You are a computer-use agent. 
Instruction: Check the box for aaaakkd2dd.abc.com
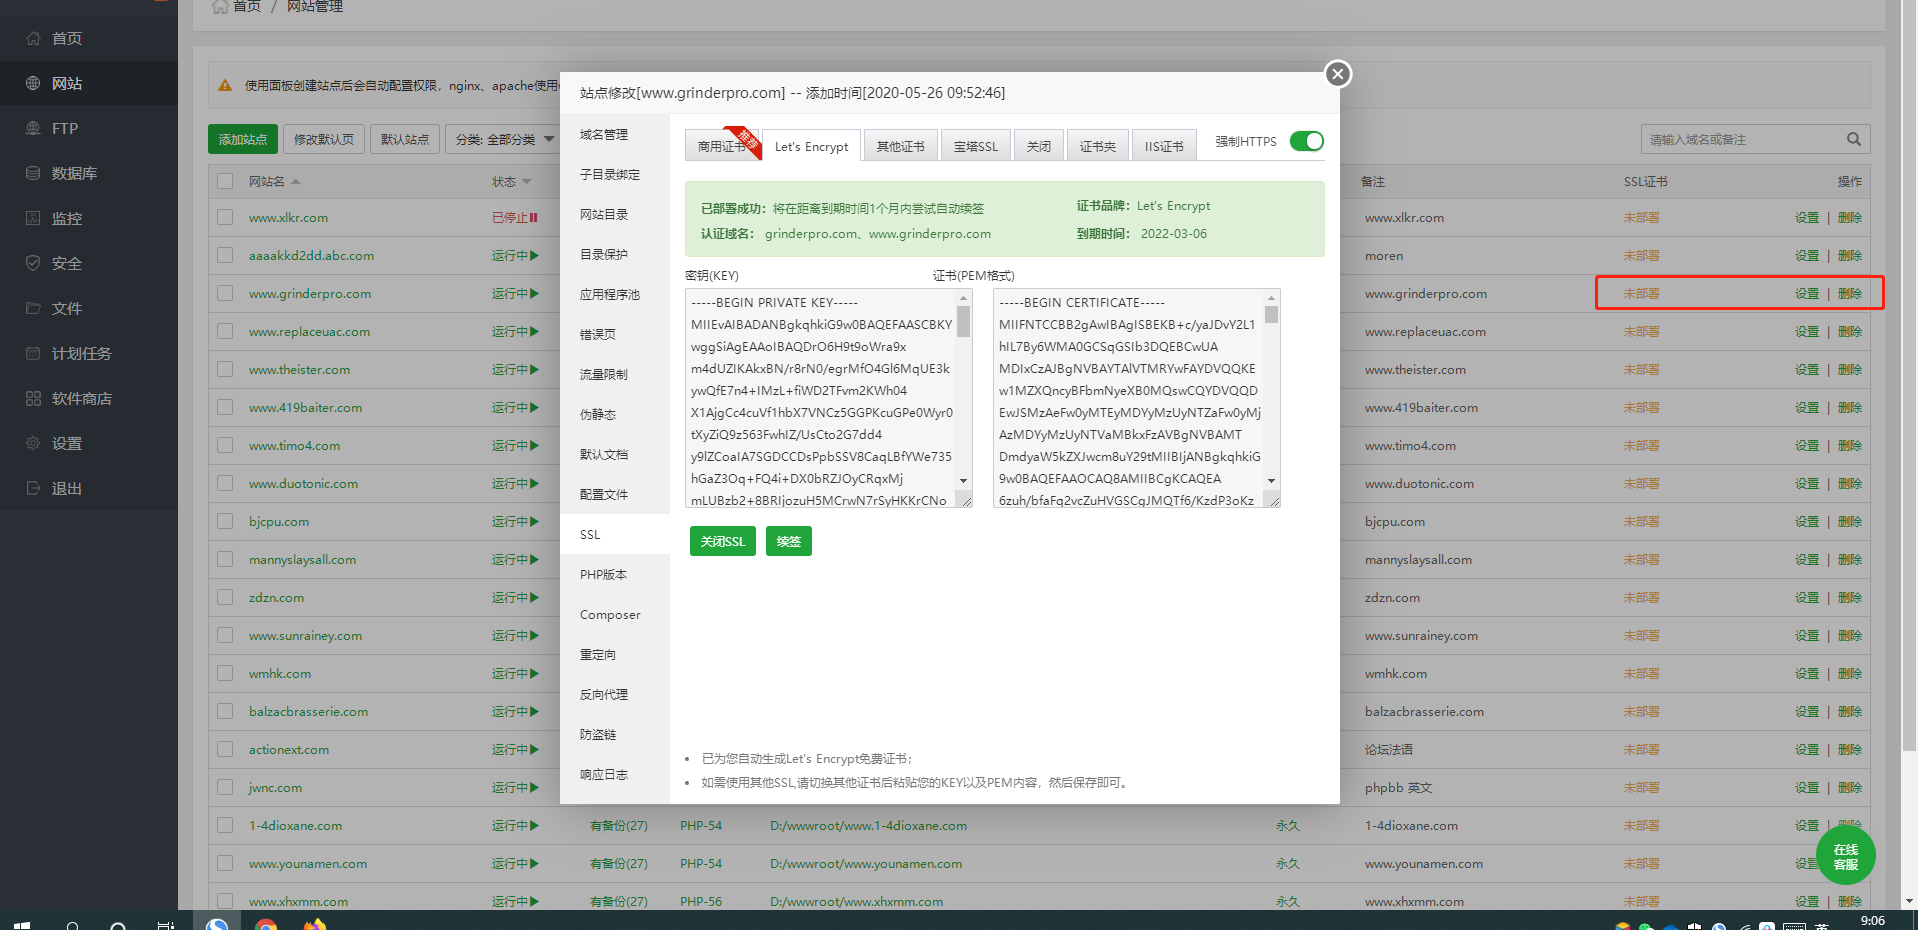pyautogui.click(x=225, y=255)
